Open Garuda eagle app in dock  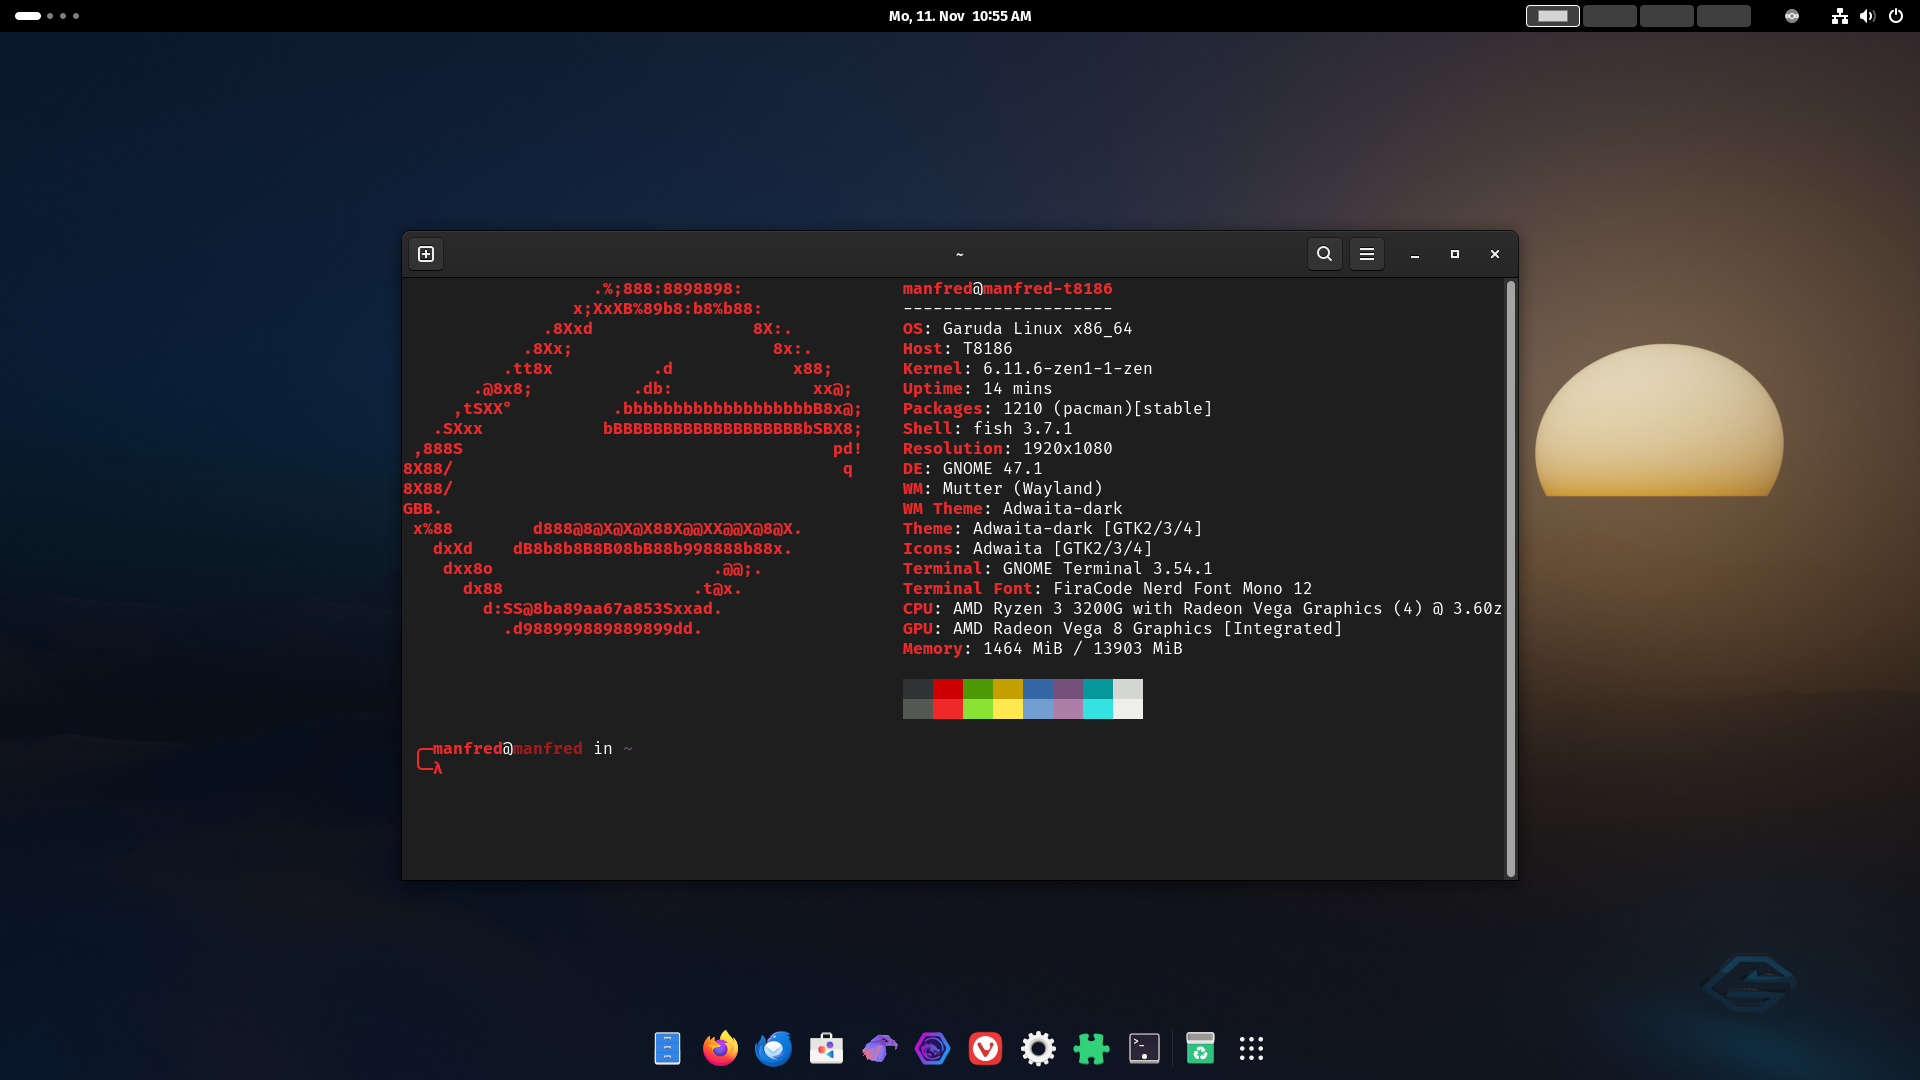click(x=879, y=1048)
